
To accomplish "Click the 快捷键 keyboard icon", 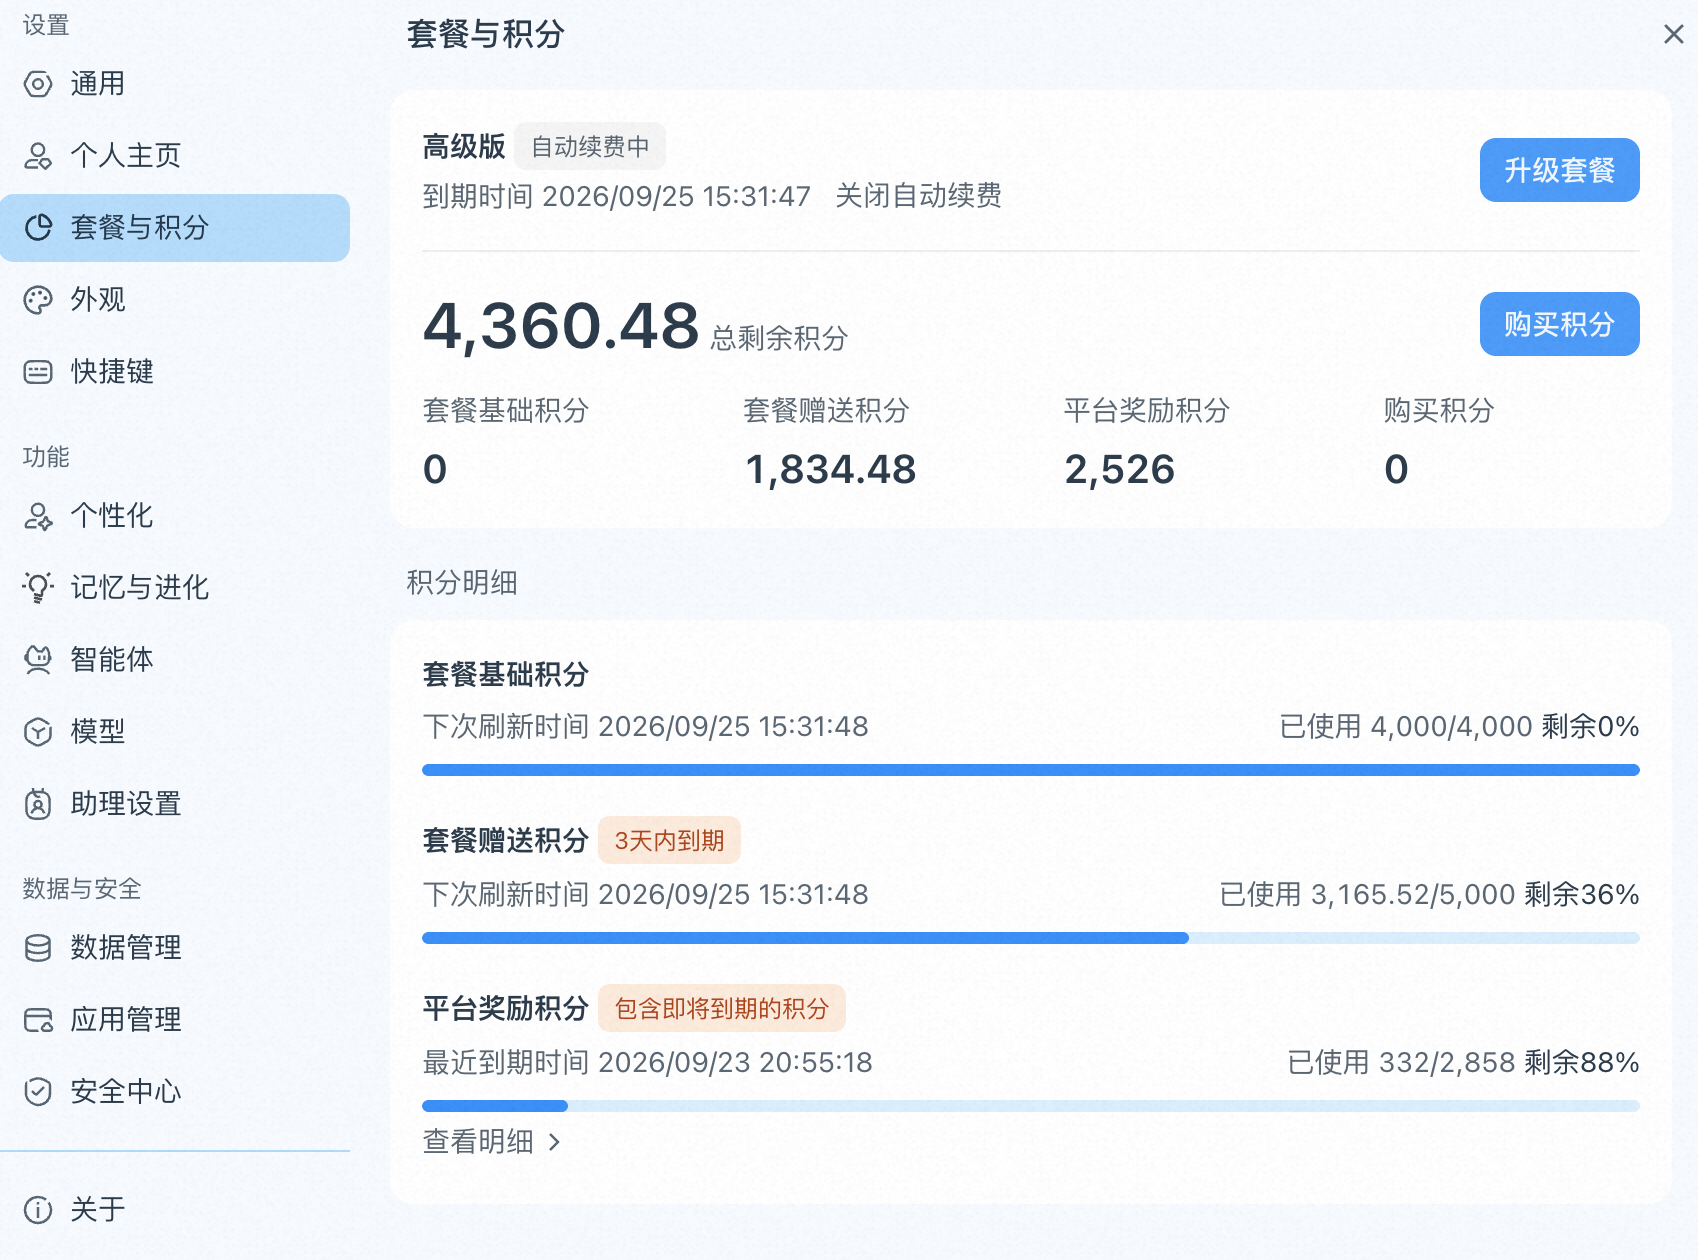I will [38, 372].
